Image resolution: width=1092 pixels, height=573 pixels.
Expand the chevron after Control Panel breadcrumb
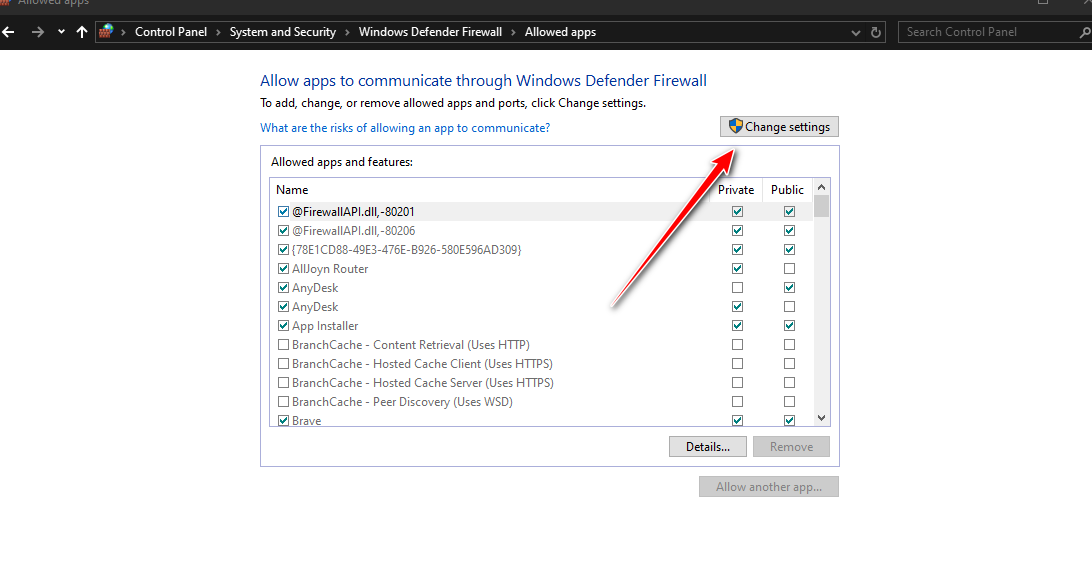coord(218,32)
